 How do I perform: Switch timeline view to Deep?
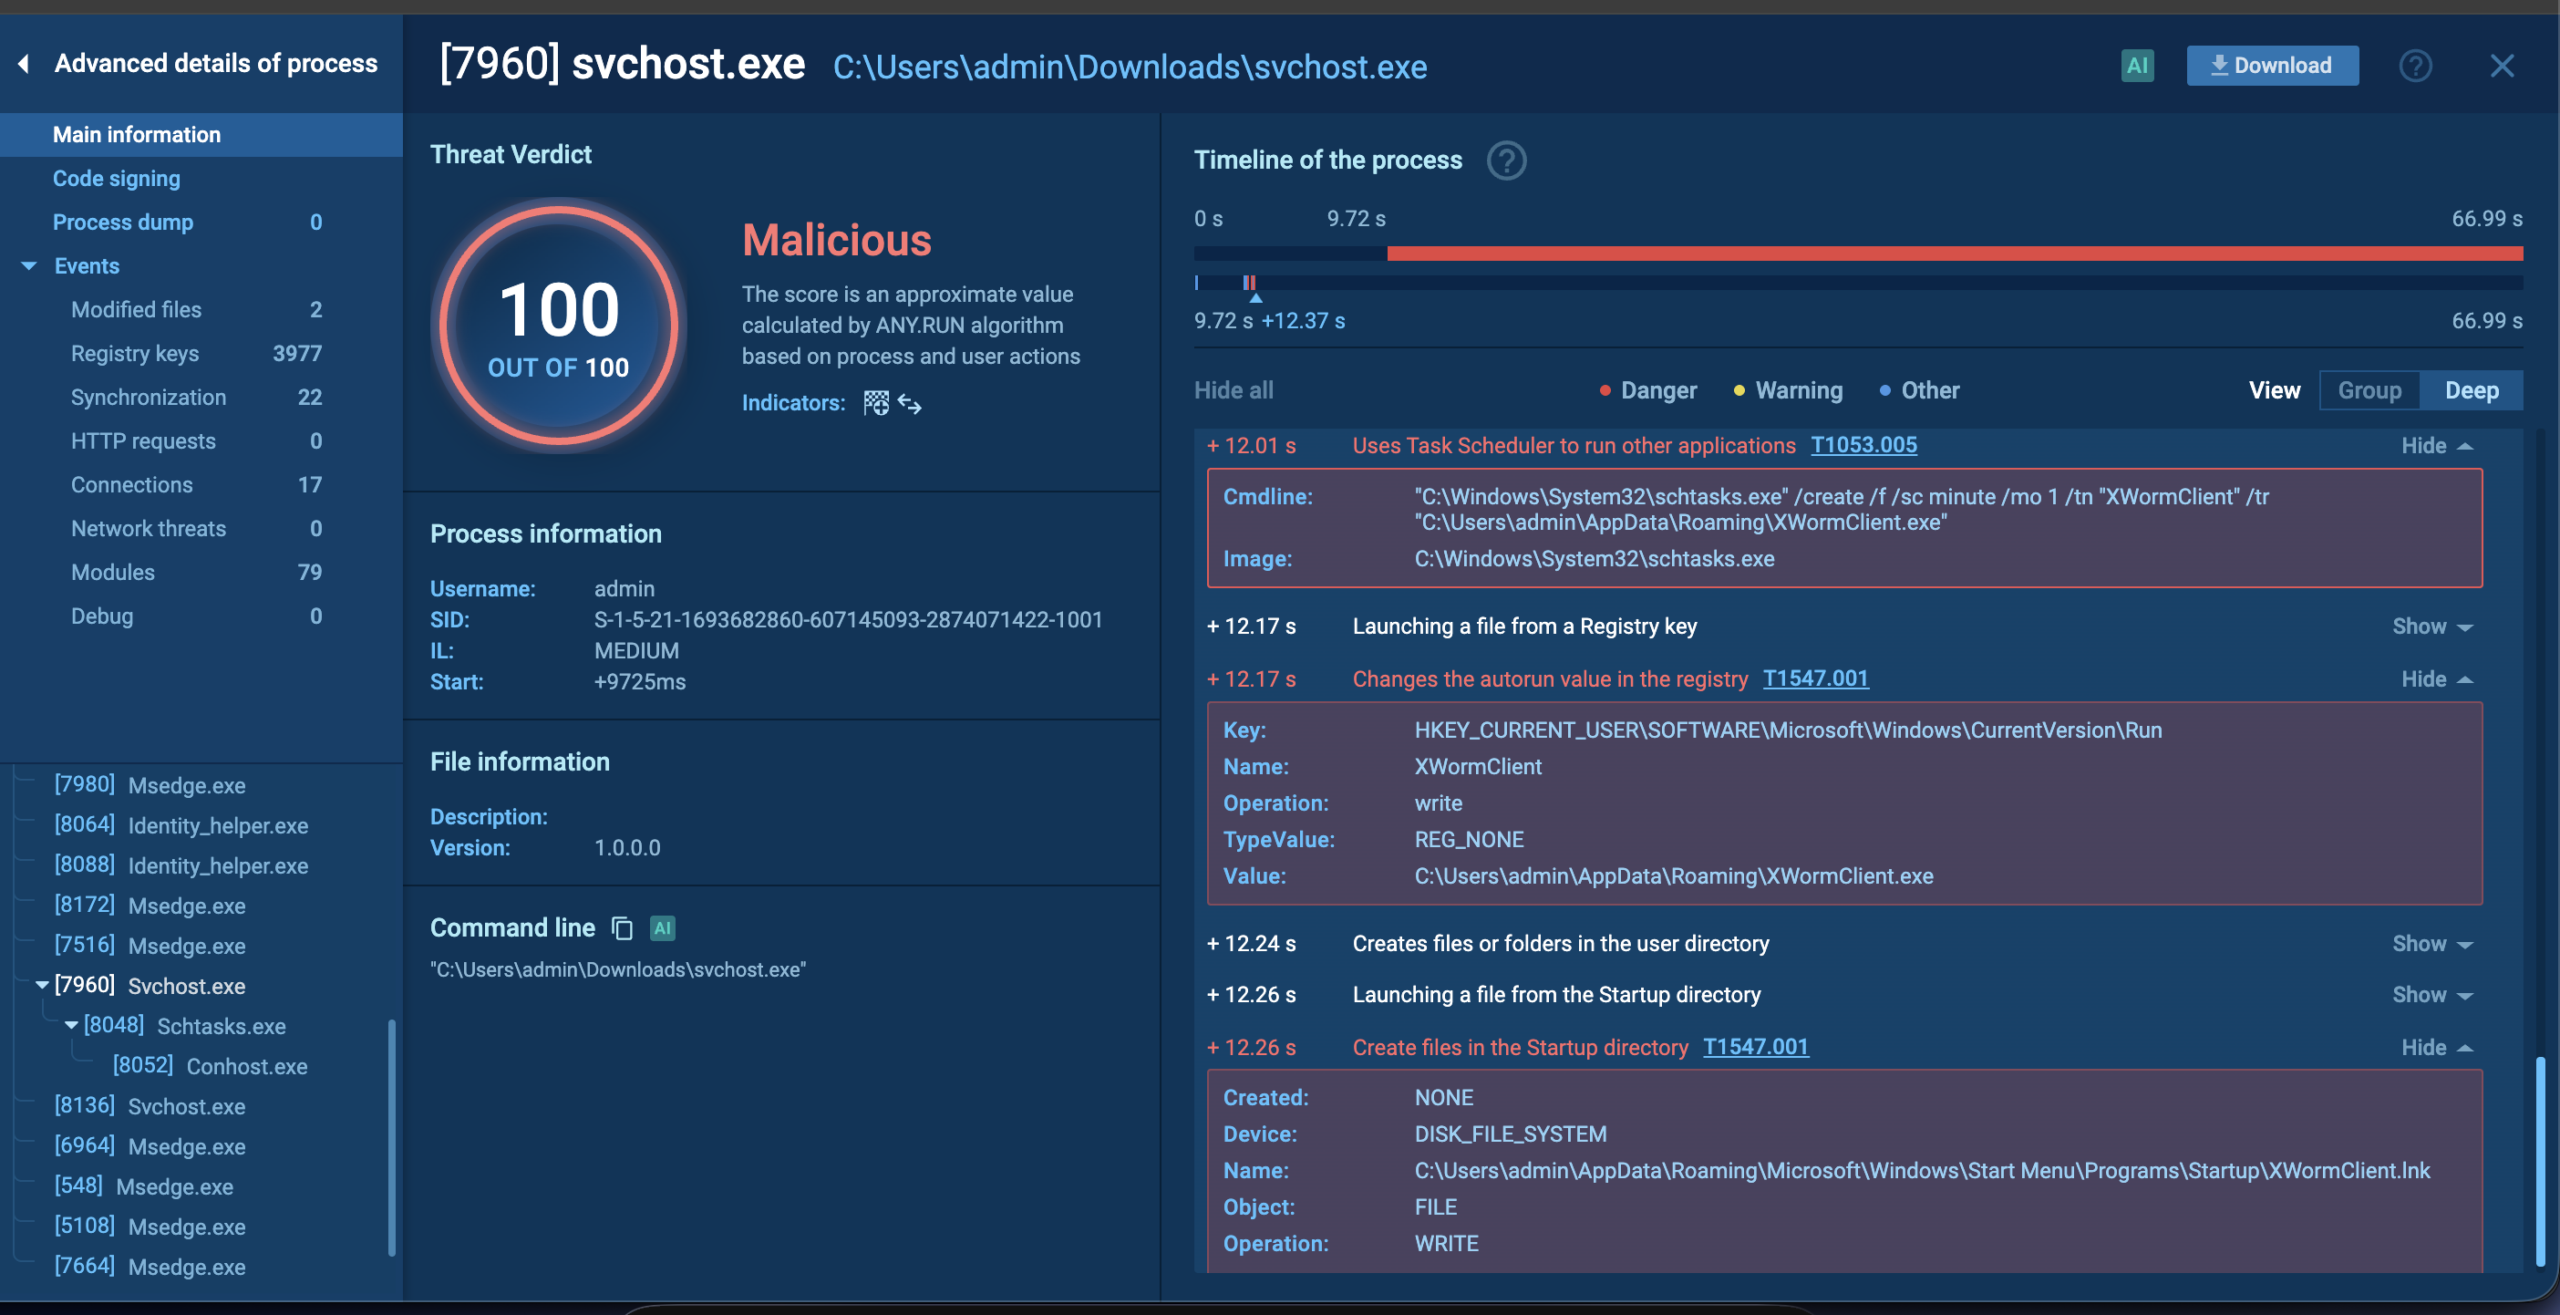tap(2471, 391)
